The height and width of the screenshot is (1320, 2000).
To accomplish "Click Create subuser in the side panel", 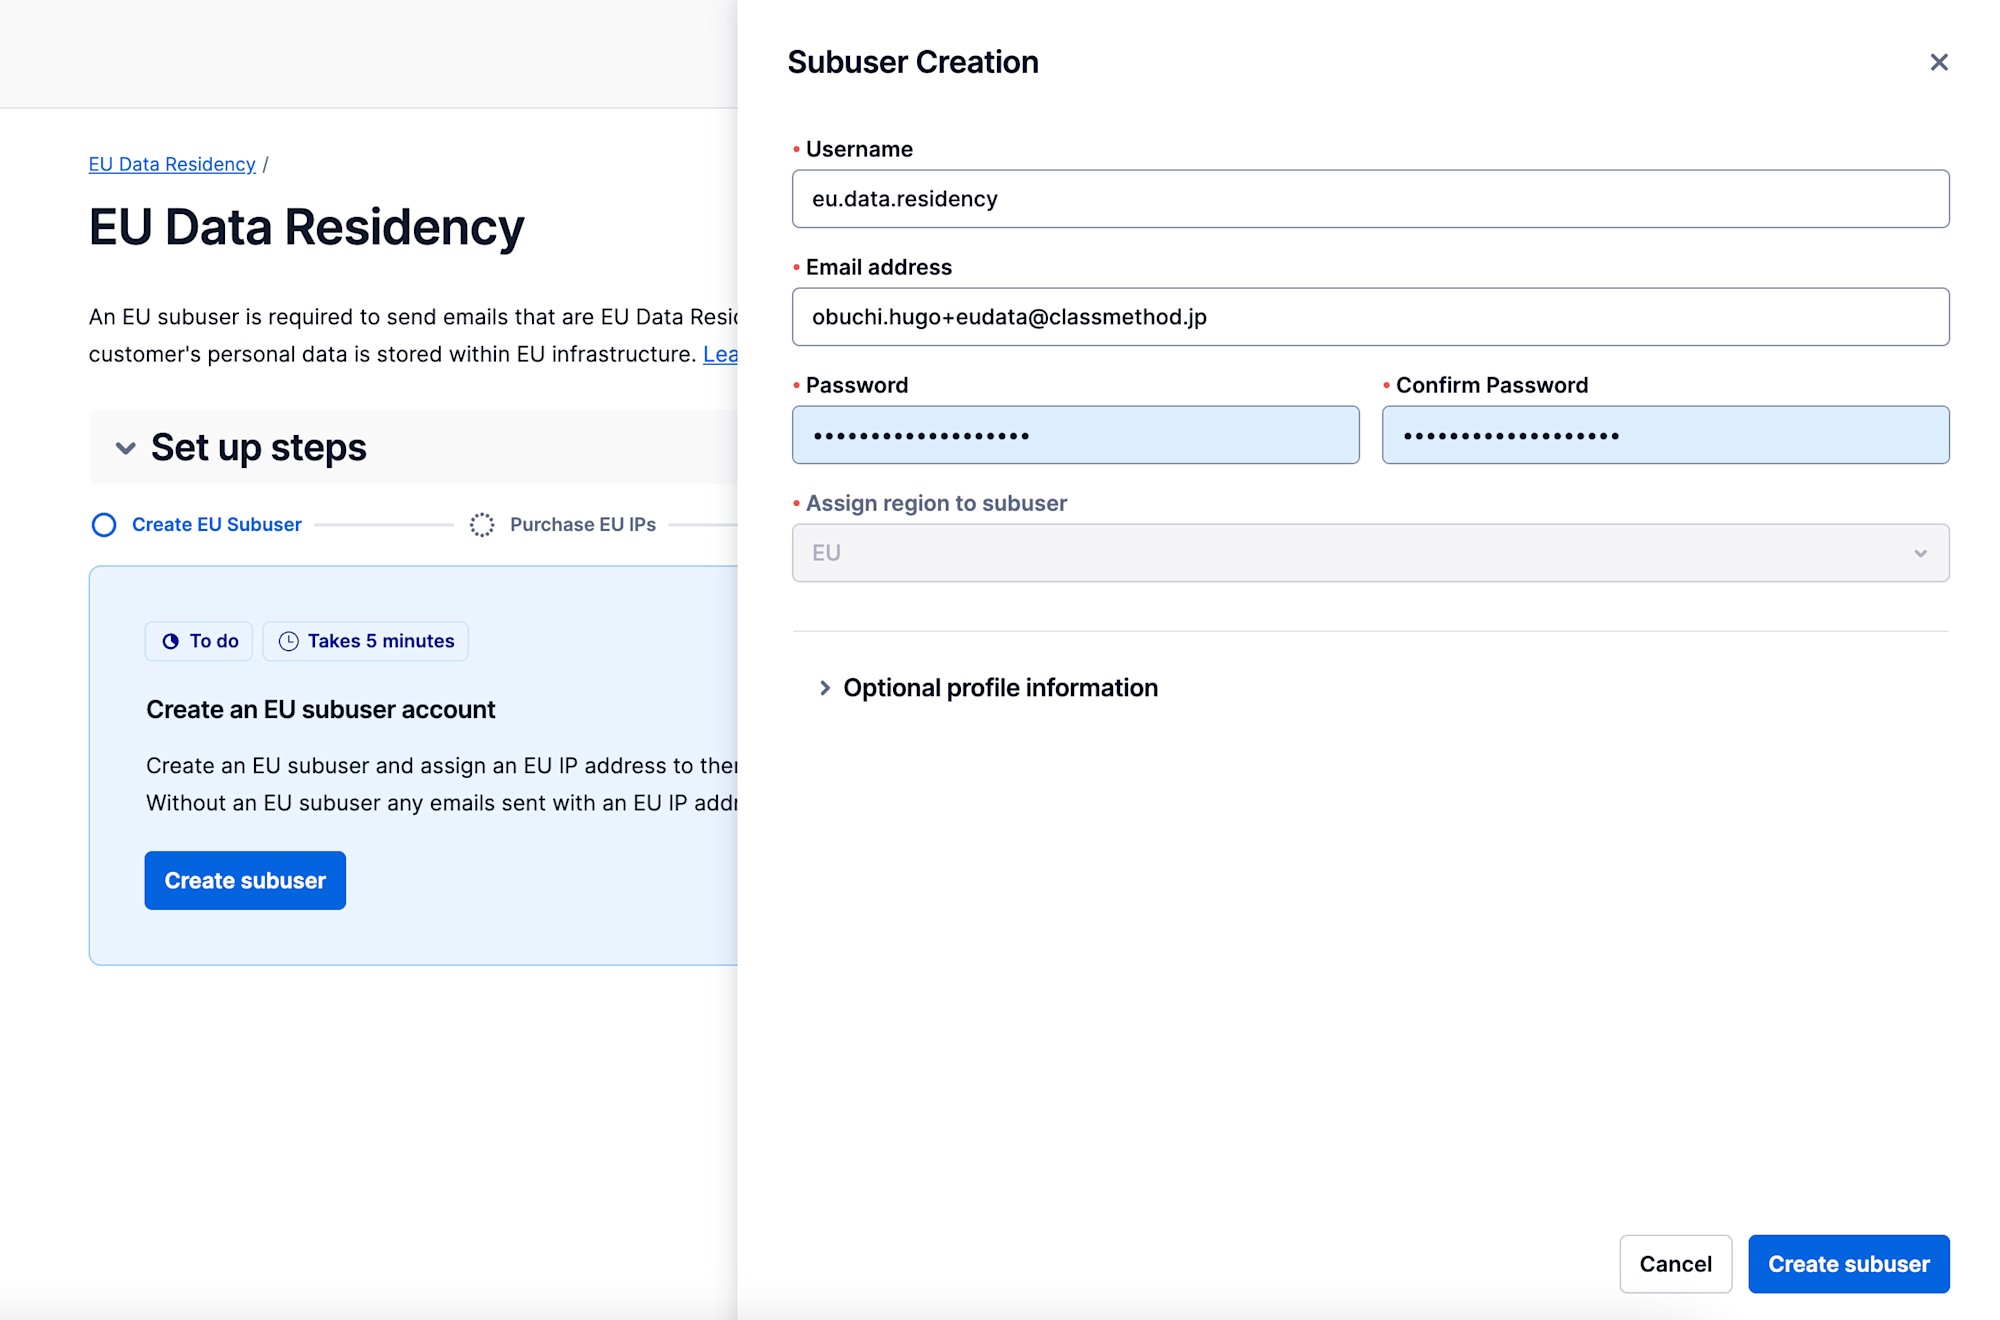I will click(1848, 1264).
